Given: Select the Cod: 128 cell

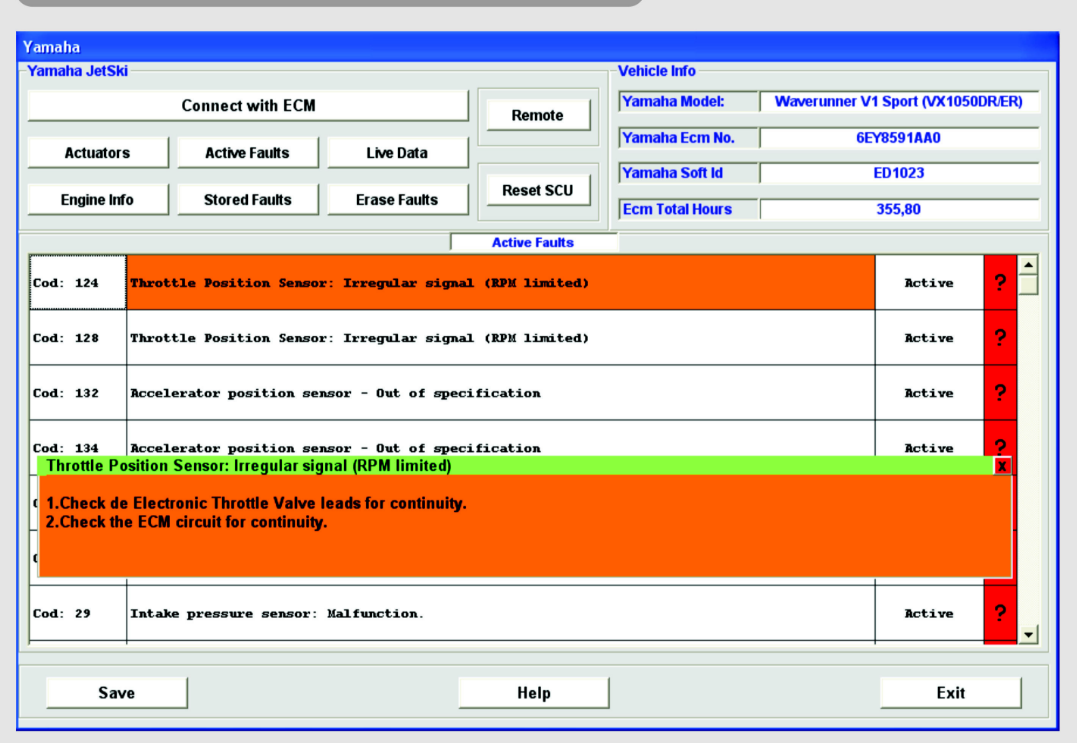Looking at the screenshot, I should 78,337.
